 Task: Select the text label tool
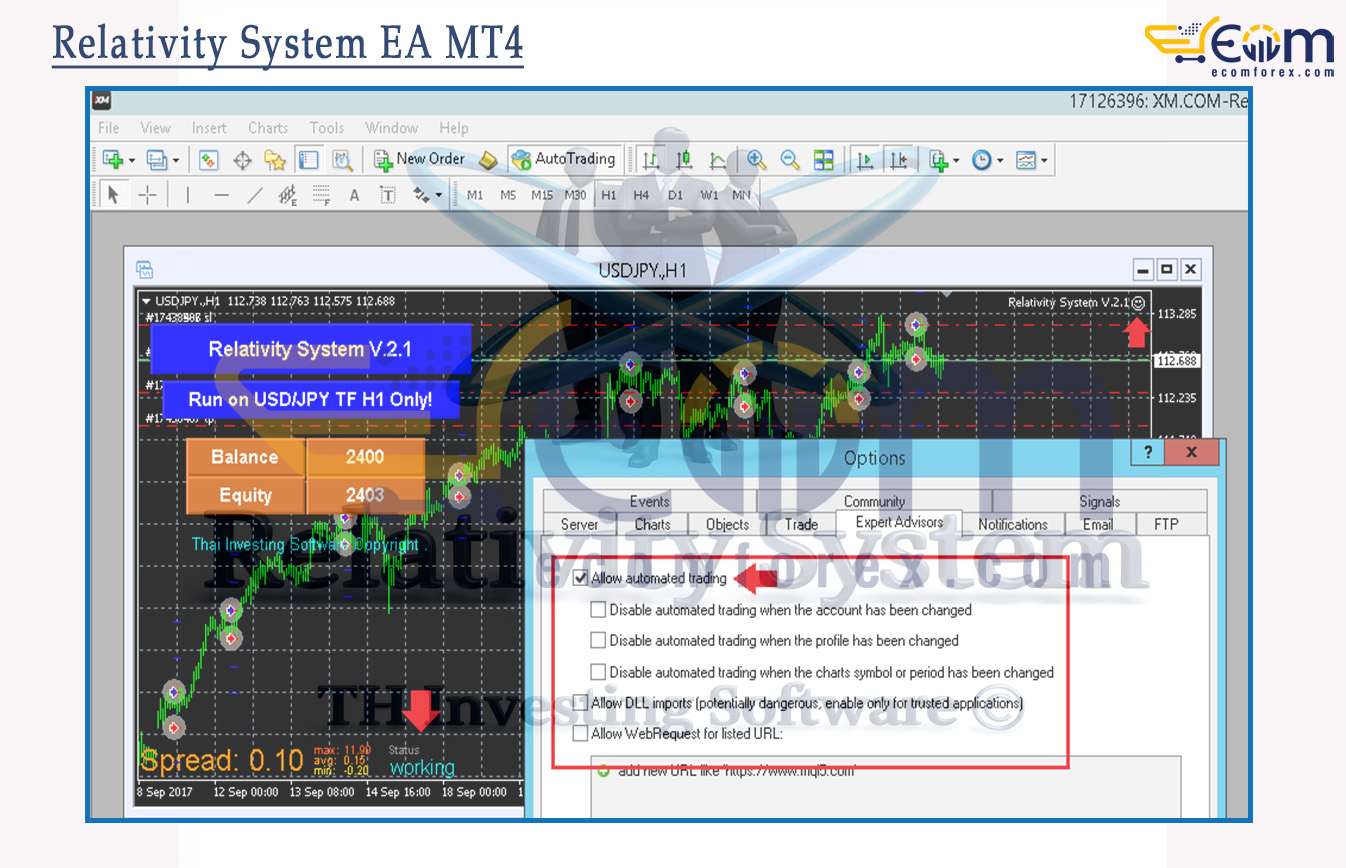pyautogui.click(x=387, y=195)
